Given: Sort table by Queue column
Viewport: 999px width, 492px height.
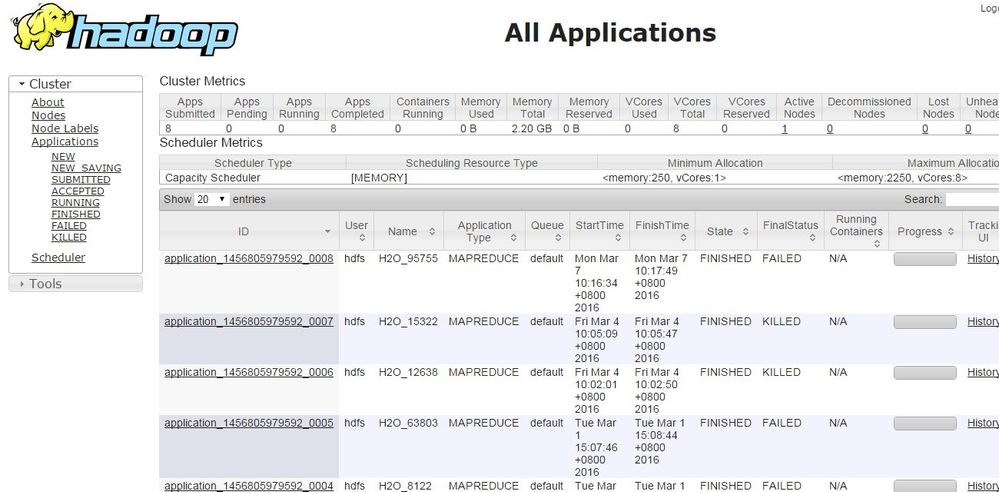Looking at the screenshot, I should [547, 231].
